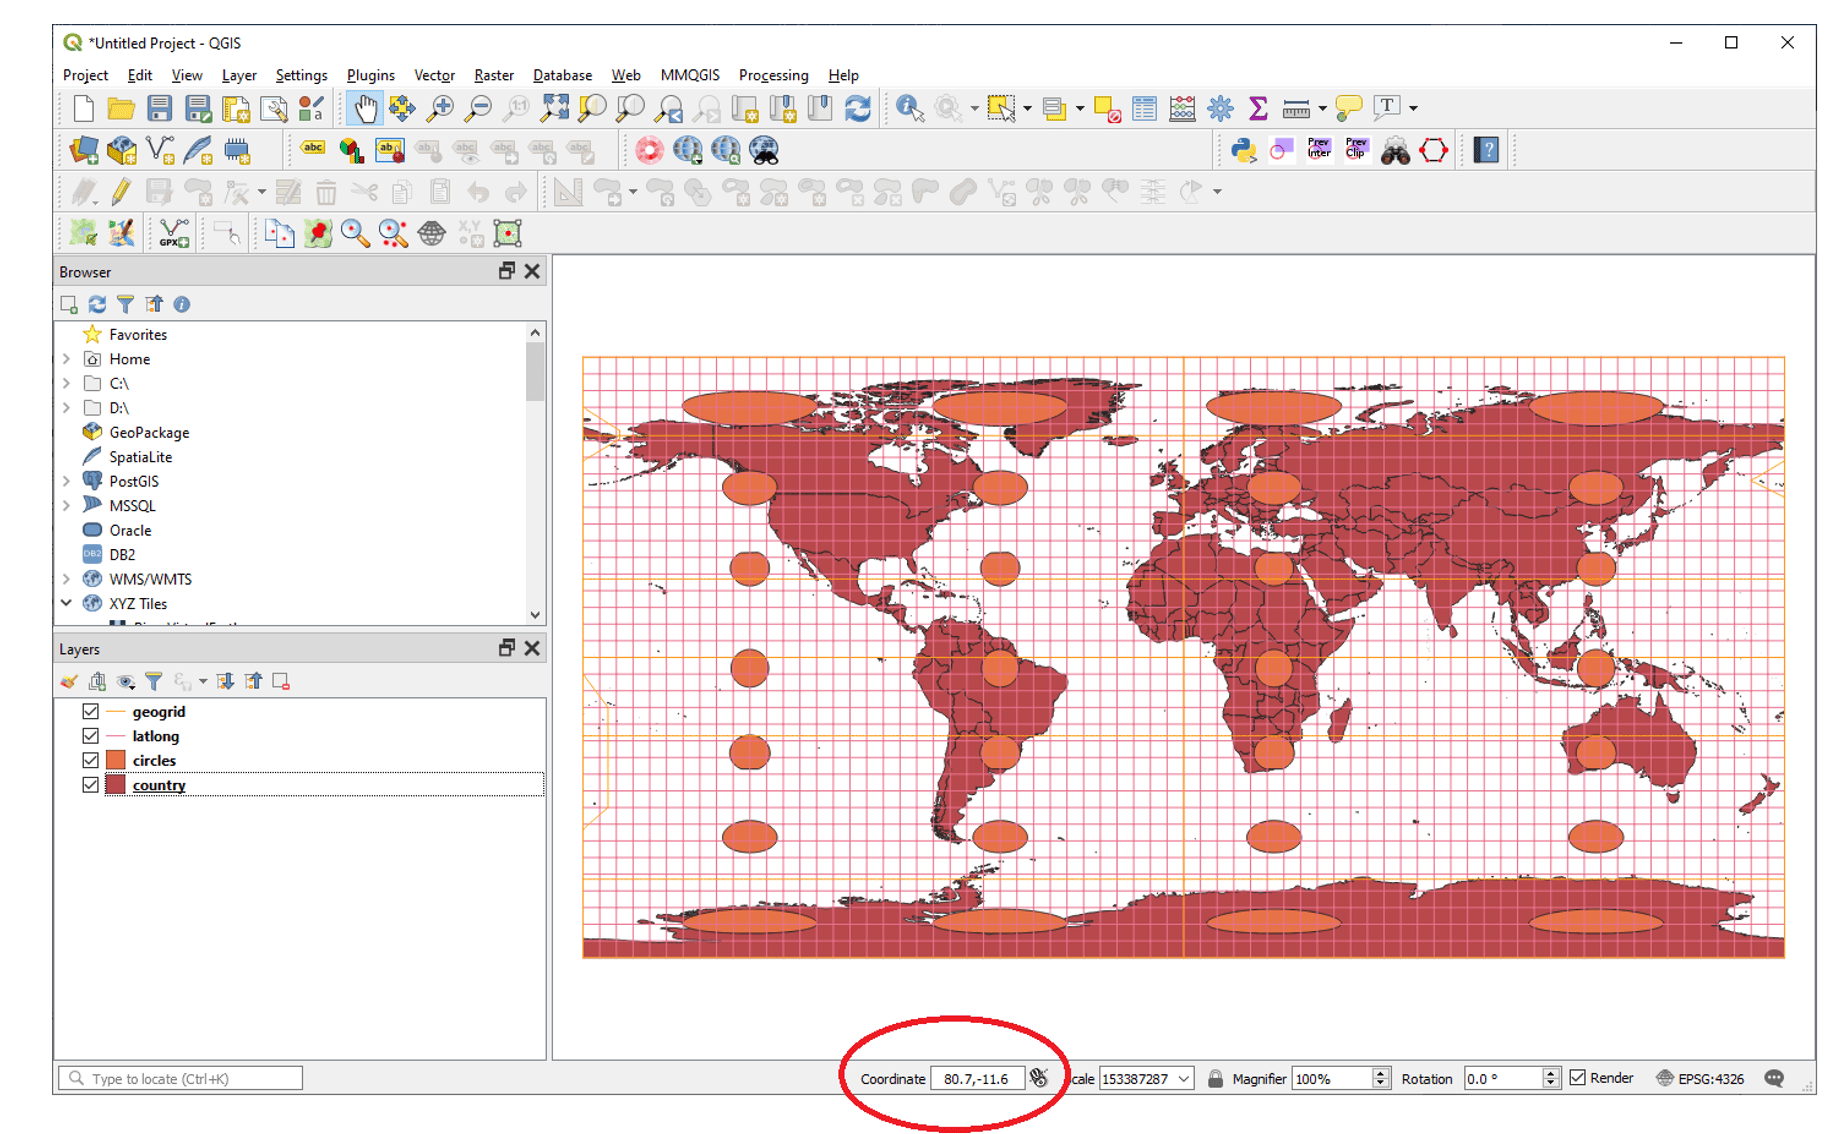Select the Pan Map tool
The image size is (1848, 1134).
(x=365, y=107)
